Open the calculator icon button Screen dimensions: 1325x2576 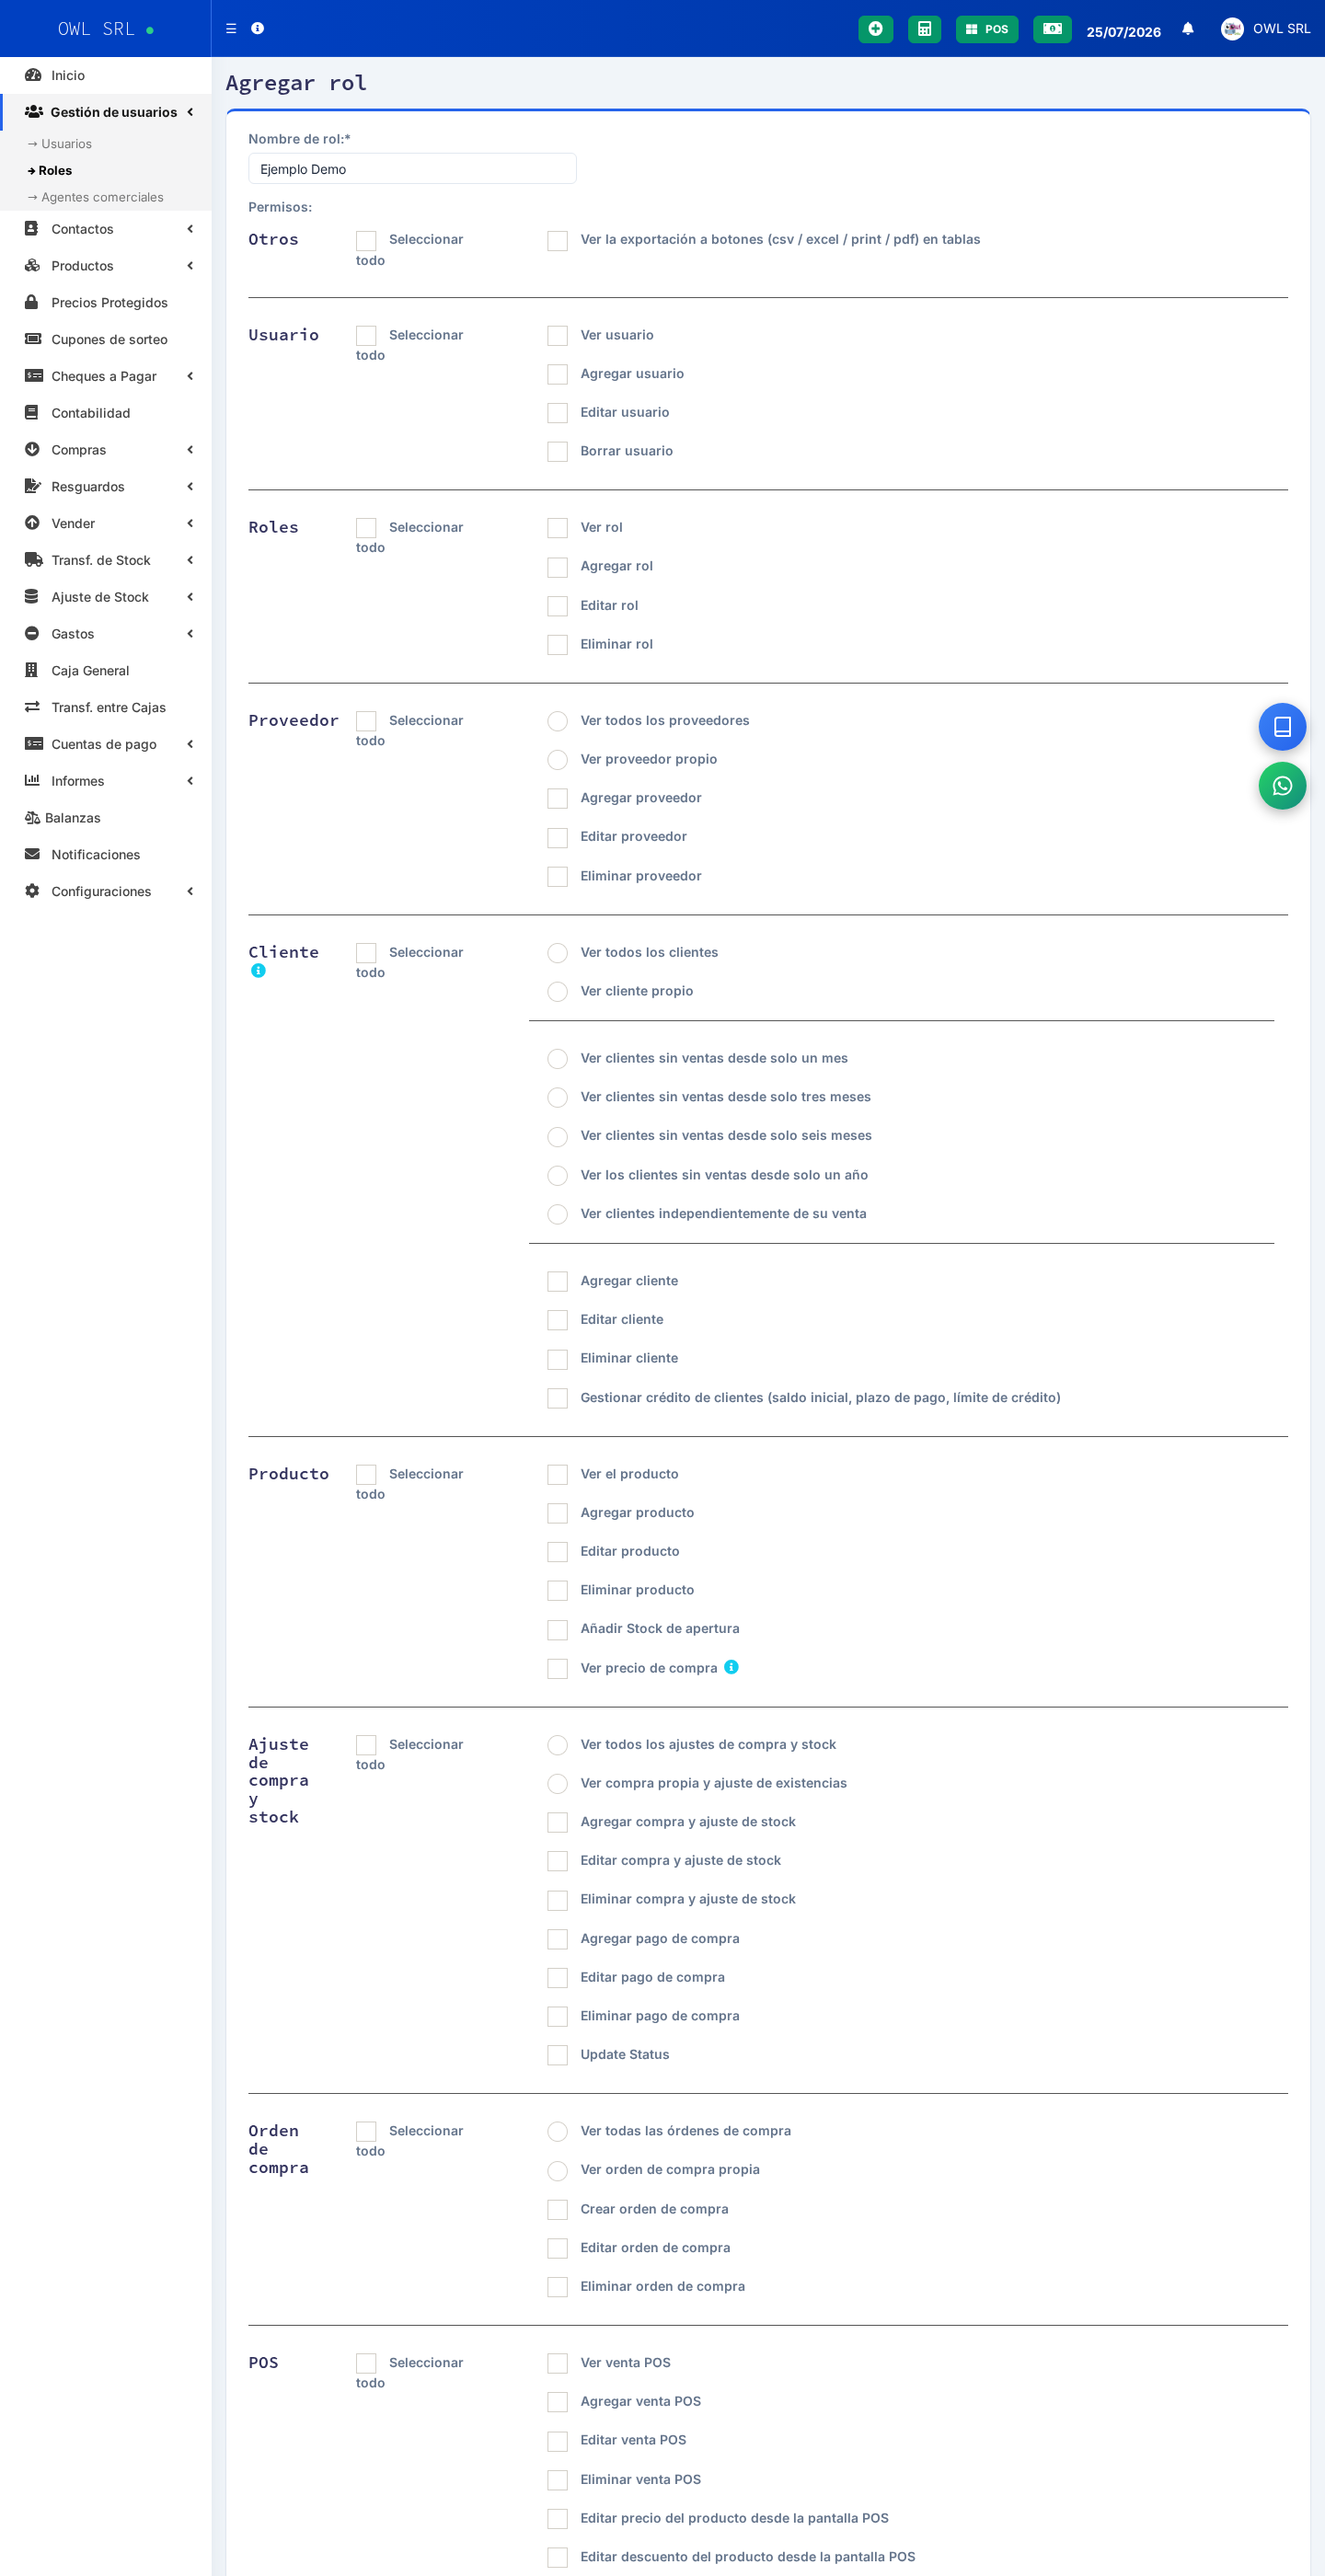point(924,28)
